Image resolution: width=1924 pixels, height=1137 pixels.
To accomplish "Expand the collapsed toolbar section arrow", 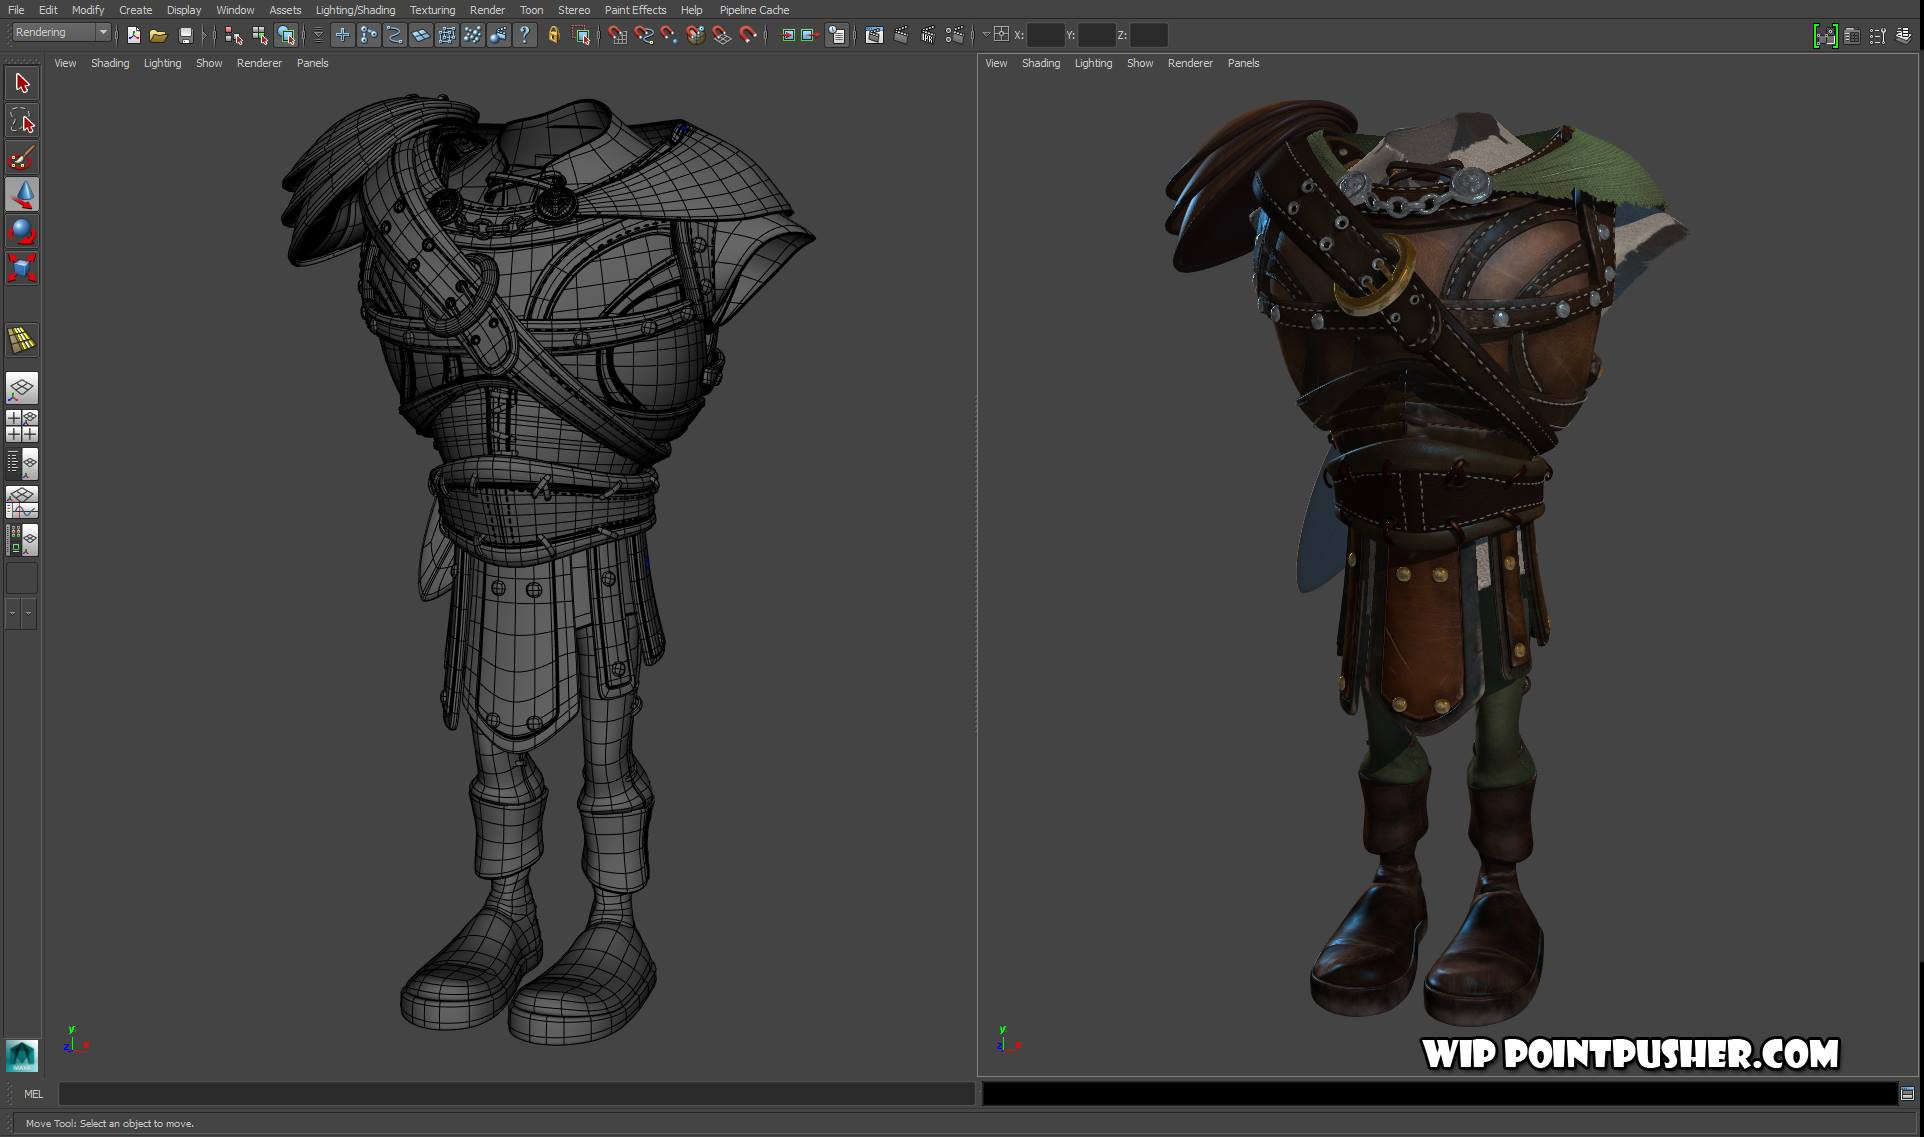I will click(x=205, y=35).
